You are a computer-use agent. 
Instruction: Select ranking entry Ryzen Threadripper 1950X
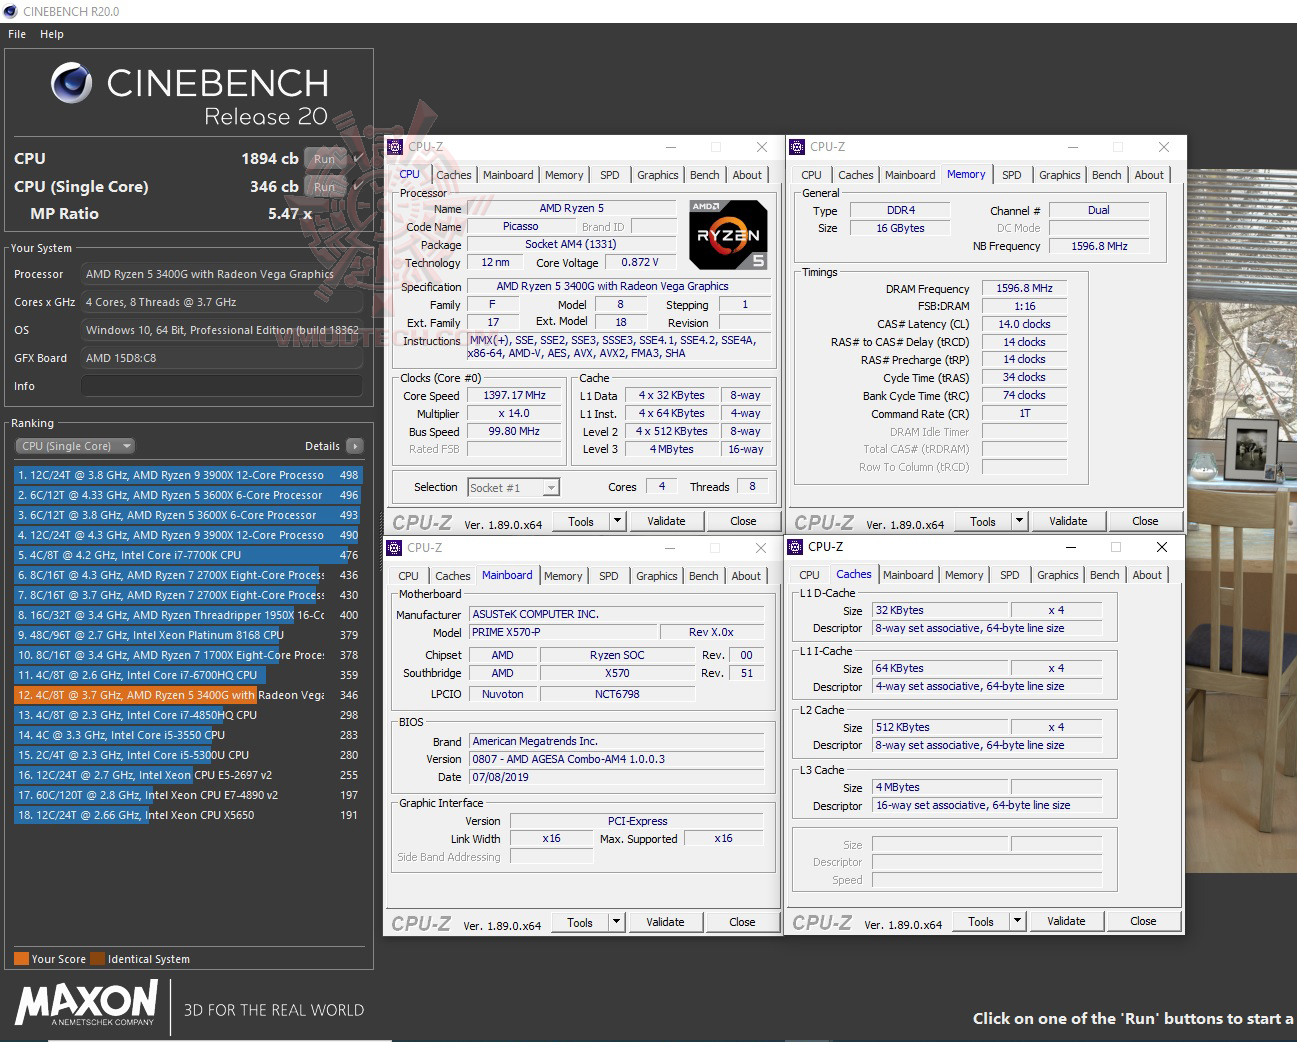pyautogui.click(x=188, y=615)
